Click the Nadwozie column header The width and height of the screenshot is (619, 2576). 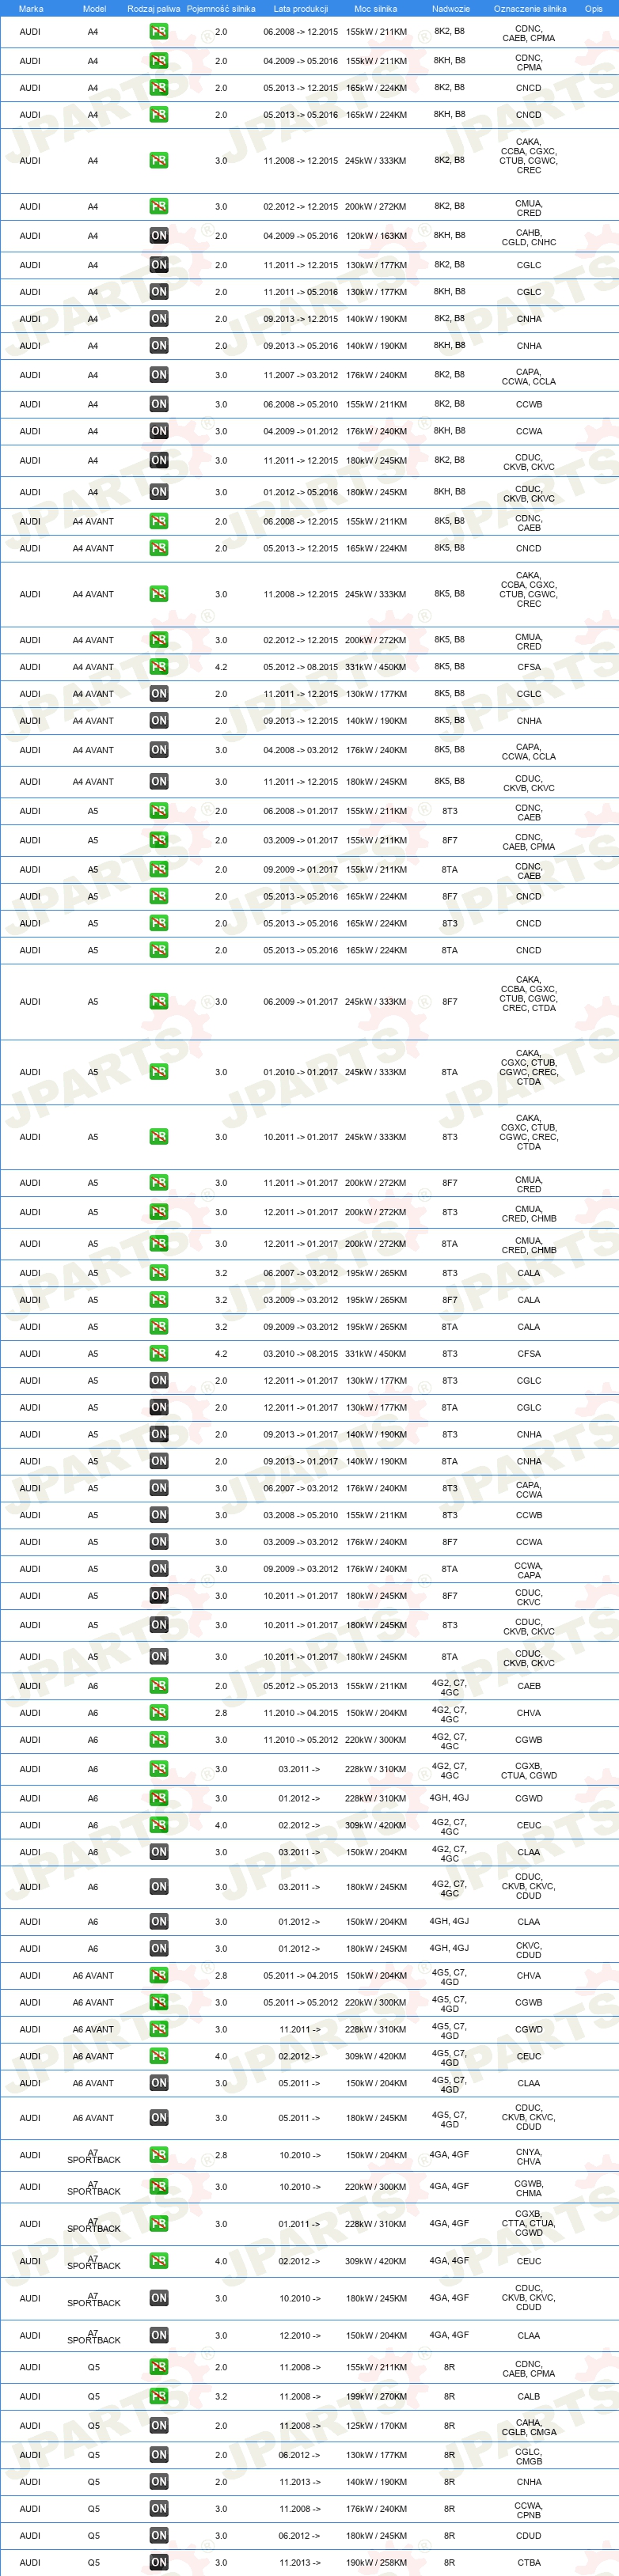pos(451,8)
